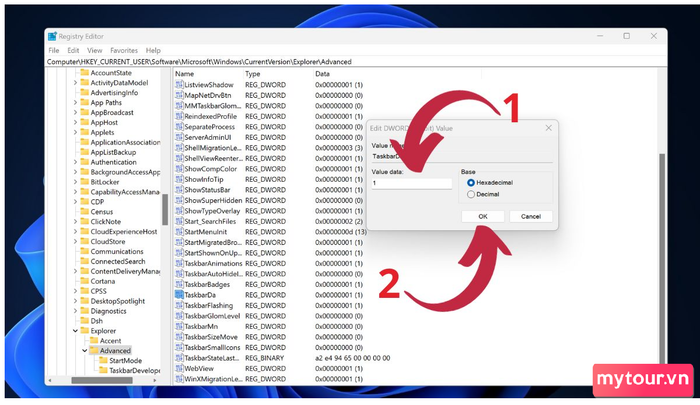The width and height of the screenshot is (700, 405).
Task: Click the MapNetDrvBtn value icon
Action: pyautogui.click(x=179, y=95)
